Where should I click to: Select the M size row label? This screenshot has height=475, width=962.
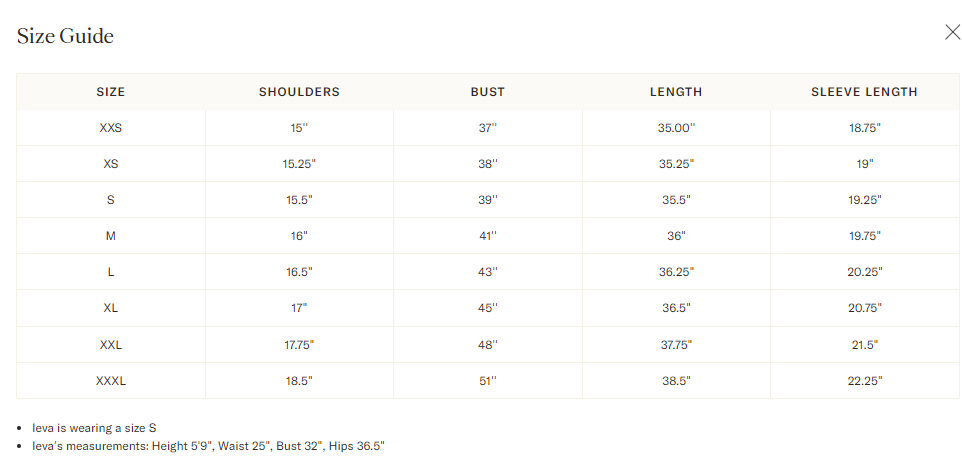[110, 236]
